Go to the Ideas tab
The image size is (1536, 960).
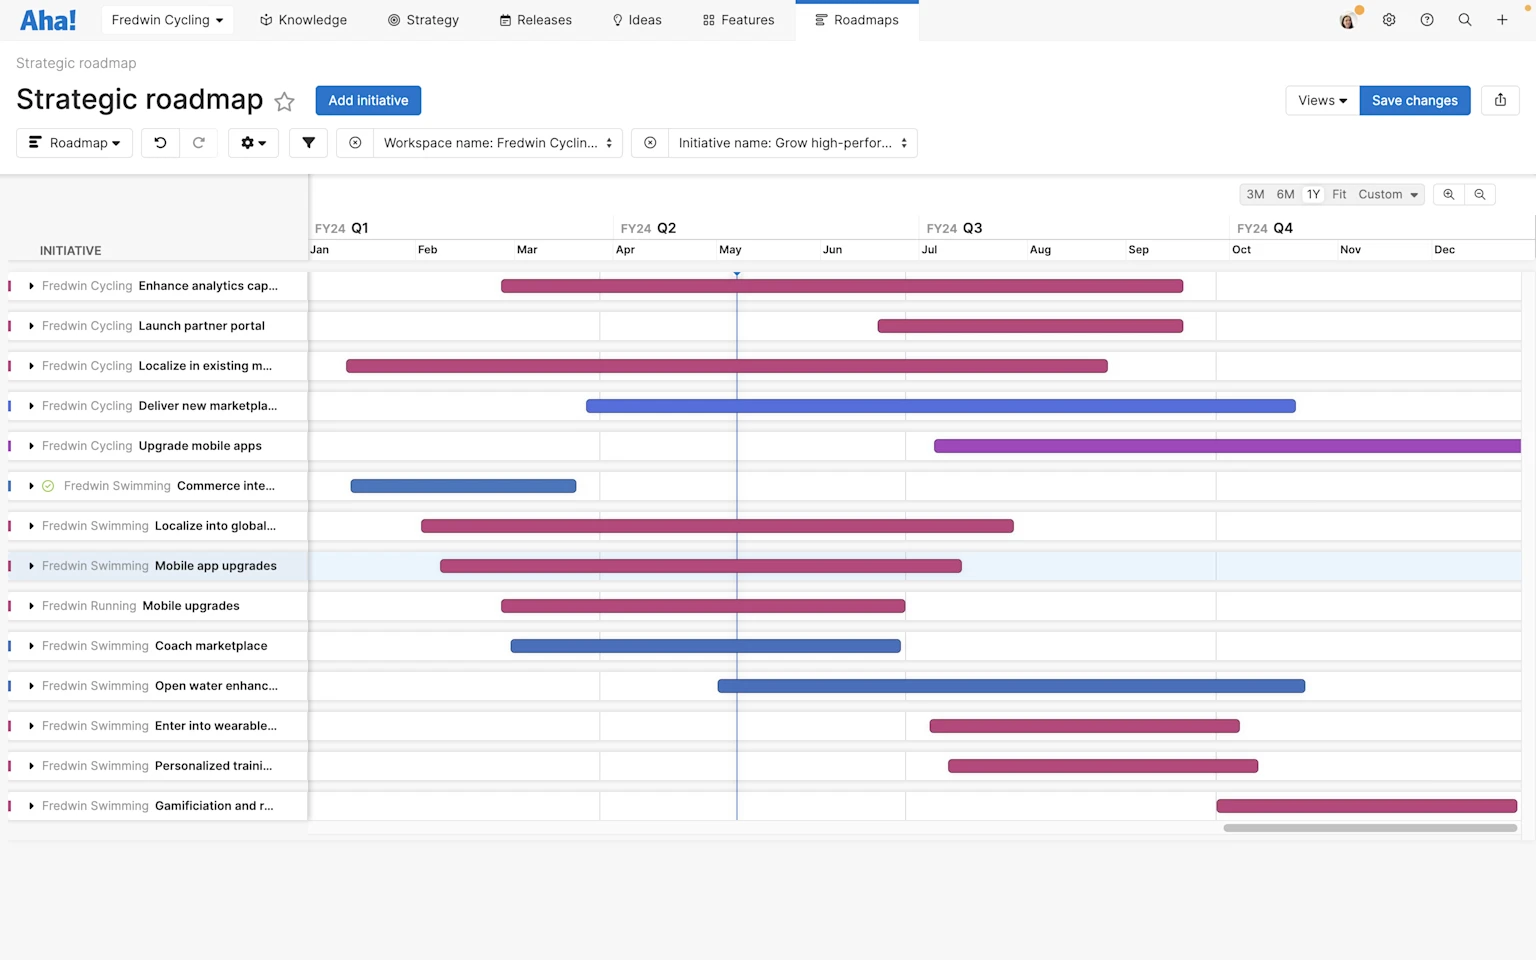[637, 20]
